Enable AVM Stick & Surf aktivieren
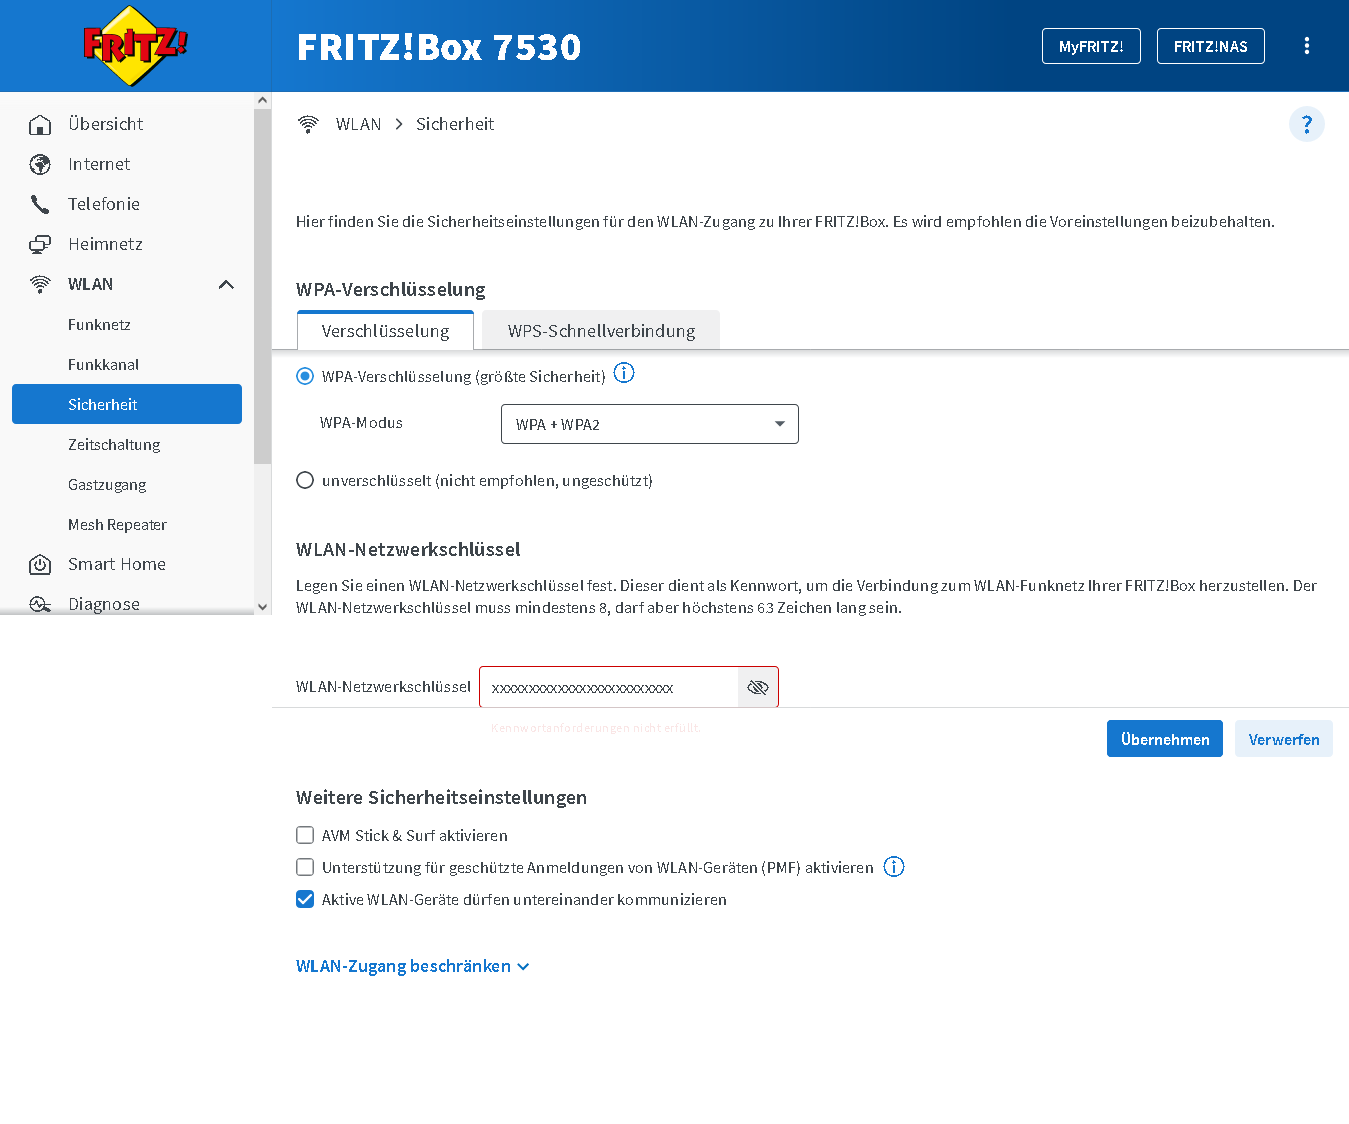The image size is (1349, 1124). click(305, 835)
